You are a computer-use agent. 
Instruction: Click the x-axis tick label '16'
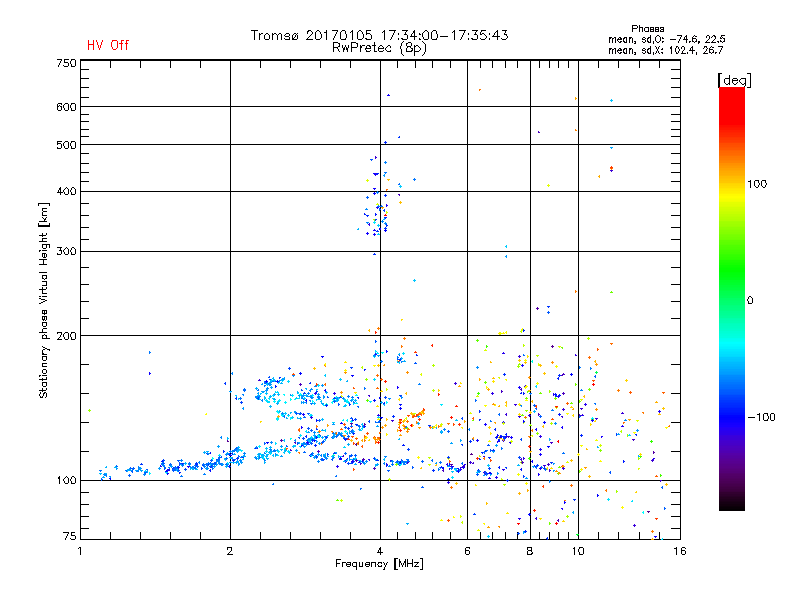(680, 551)
